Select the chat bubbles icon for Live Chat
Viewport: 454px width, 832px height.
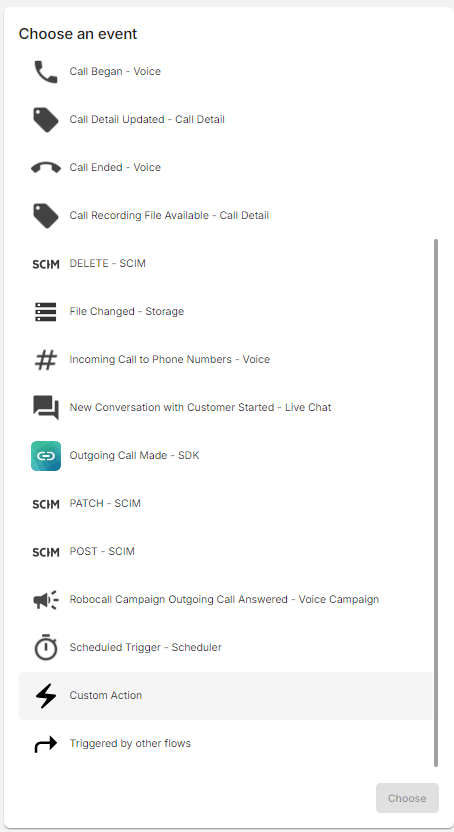[46, 408]
